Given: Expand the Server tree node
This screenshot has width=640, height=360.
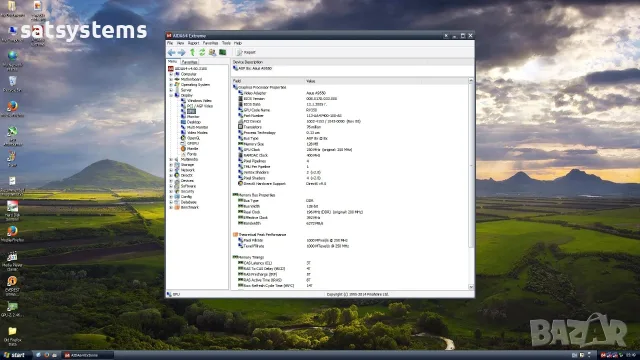Looking at the screenshot, I should [x=171, y=90].
